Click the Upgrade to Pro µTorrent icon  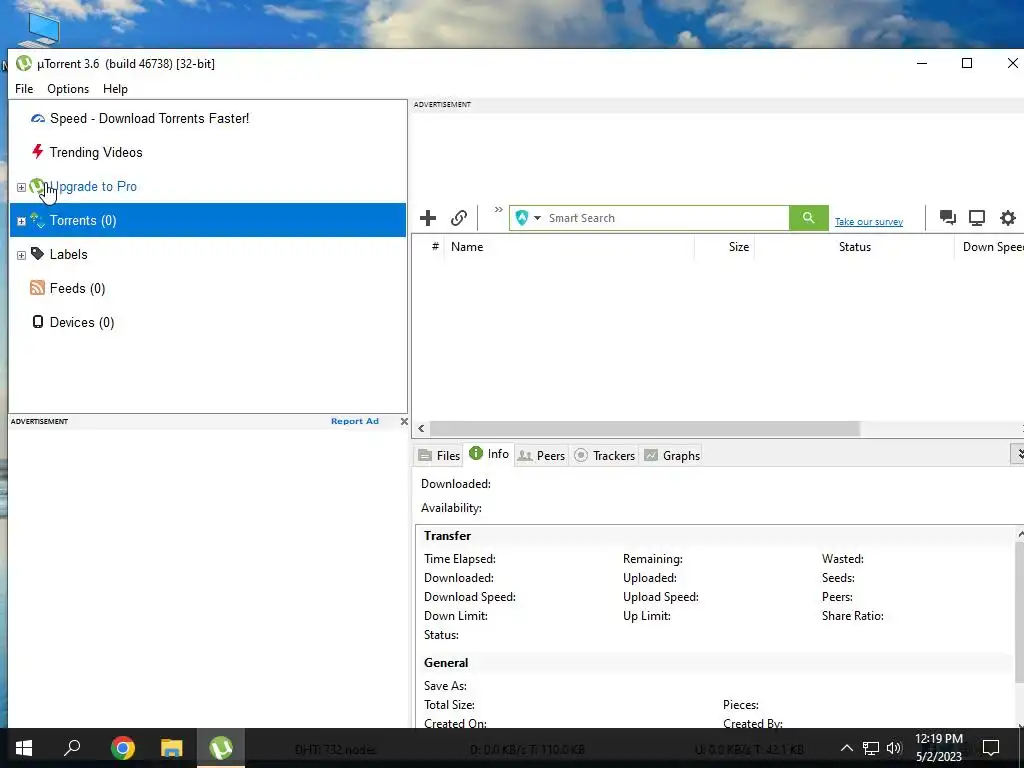coord(37,186)
